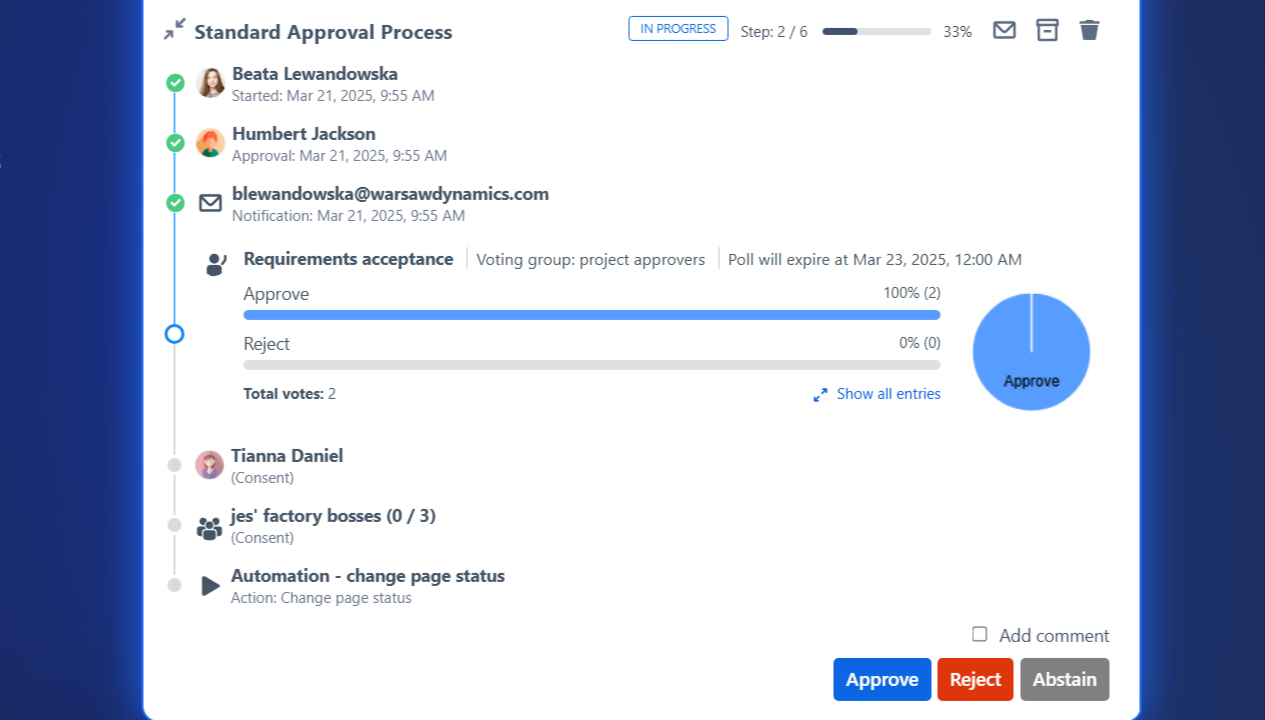Screen dimensions: 1265x720
Task: Click the IN PROGRESS status badge
Action: (x=678, y=29)
